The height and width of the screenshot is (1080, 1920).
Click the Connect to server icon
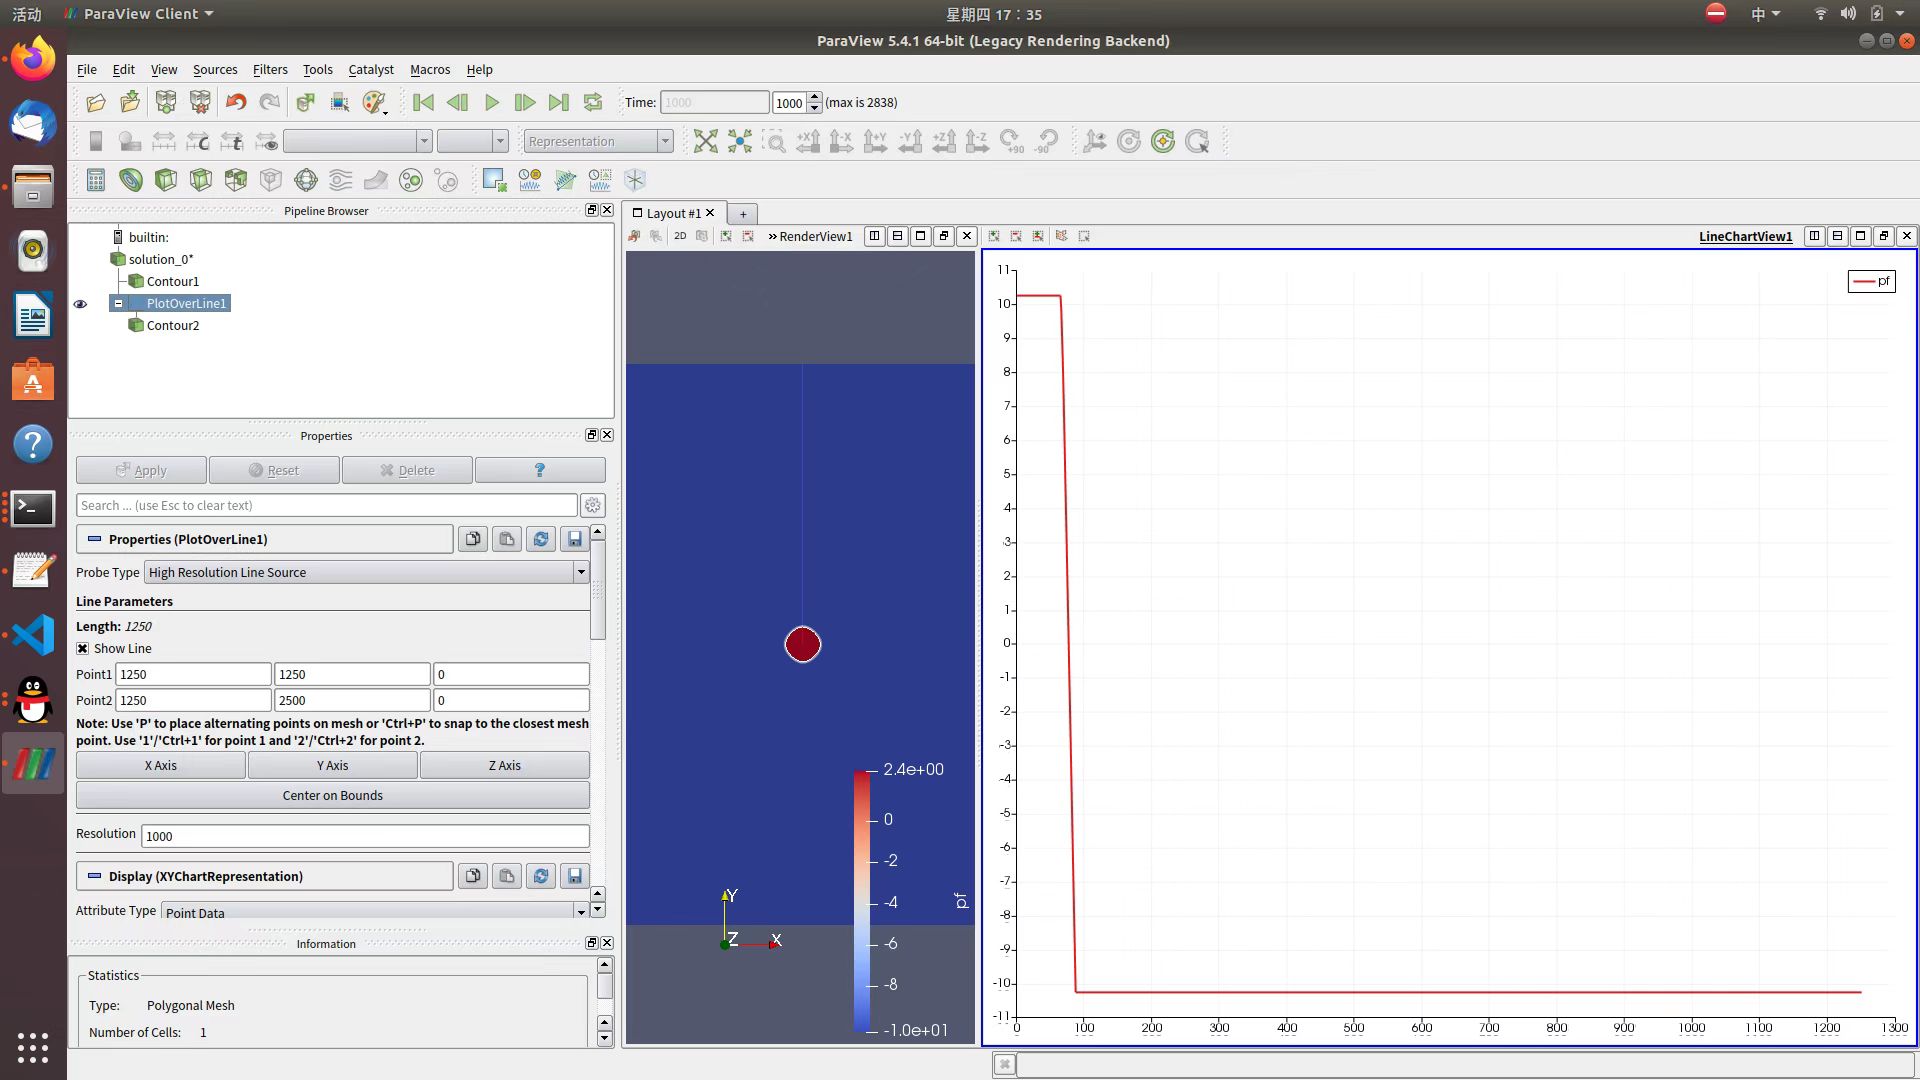point(166,102)
